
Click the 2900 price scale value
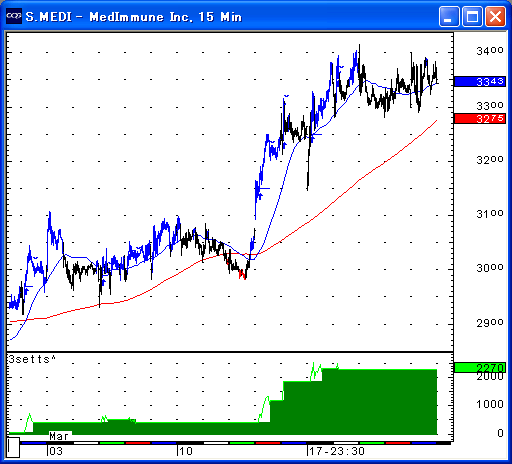490,323
